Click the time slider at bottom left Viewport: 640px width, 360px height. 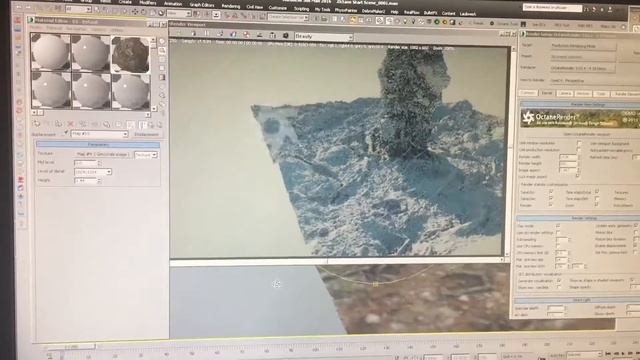tap(71, 347)
